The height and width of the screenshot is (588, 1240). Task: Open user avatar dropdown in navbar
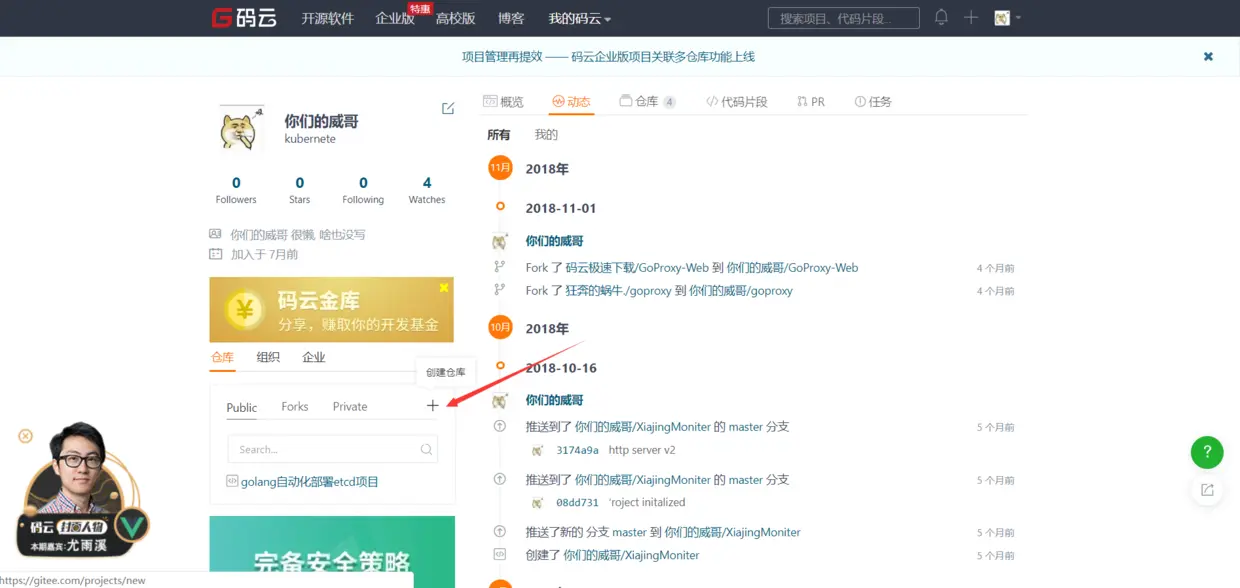coord(1007,18)
